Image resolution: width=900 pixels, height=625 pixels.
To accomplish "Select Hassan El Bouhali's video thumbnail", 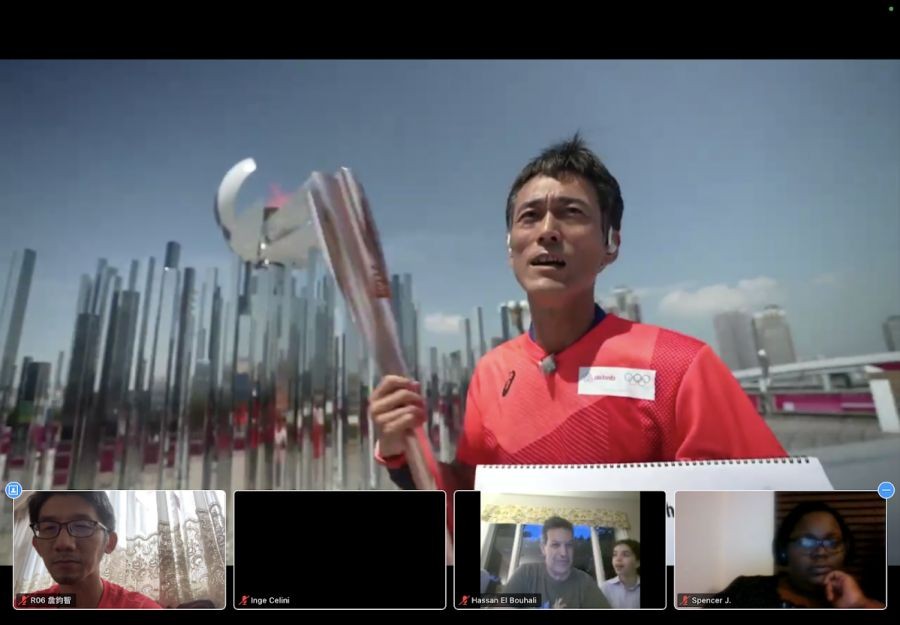I will 560,549.
